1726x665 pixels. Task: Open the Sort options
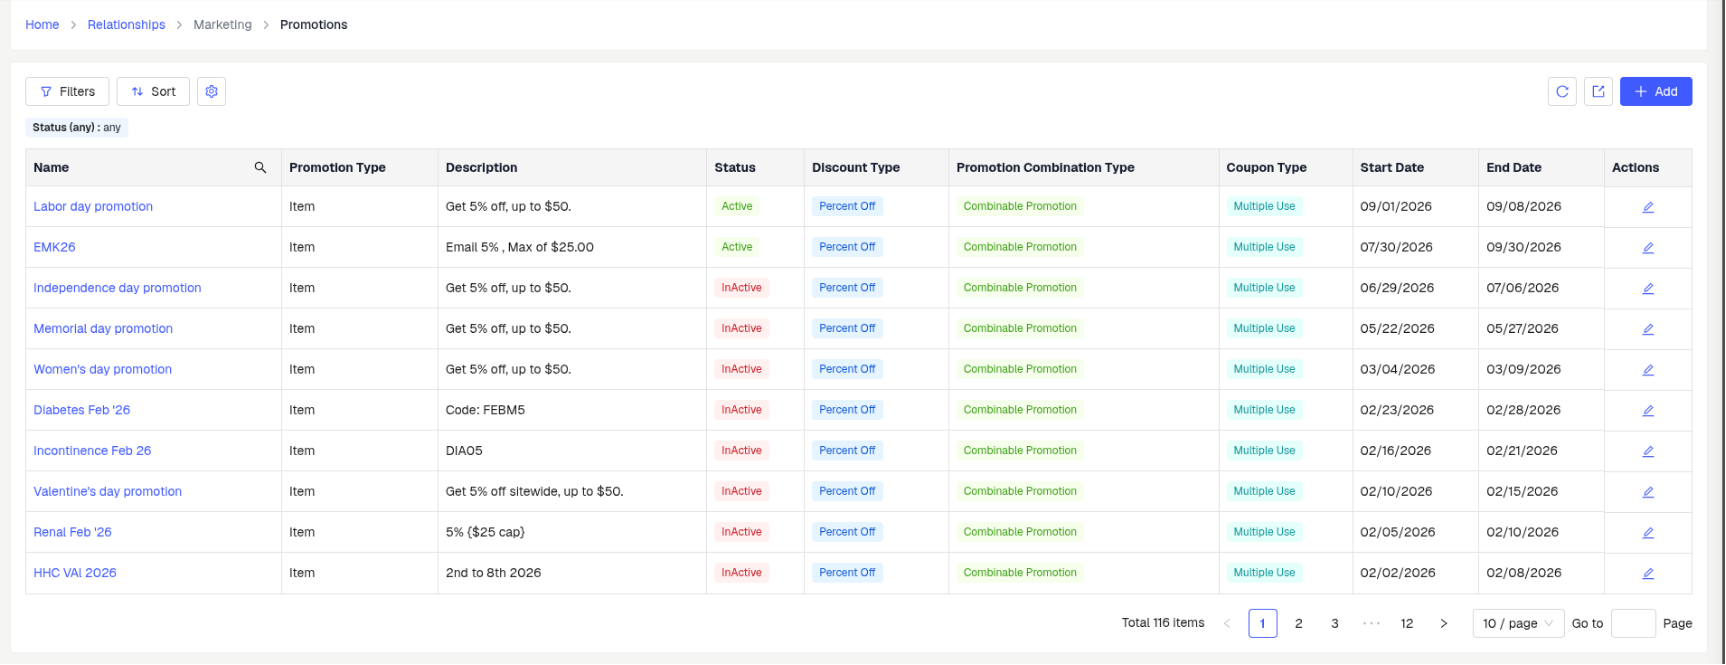click(x=153, y=92)
